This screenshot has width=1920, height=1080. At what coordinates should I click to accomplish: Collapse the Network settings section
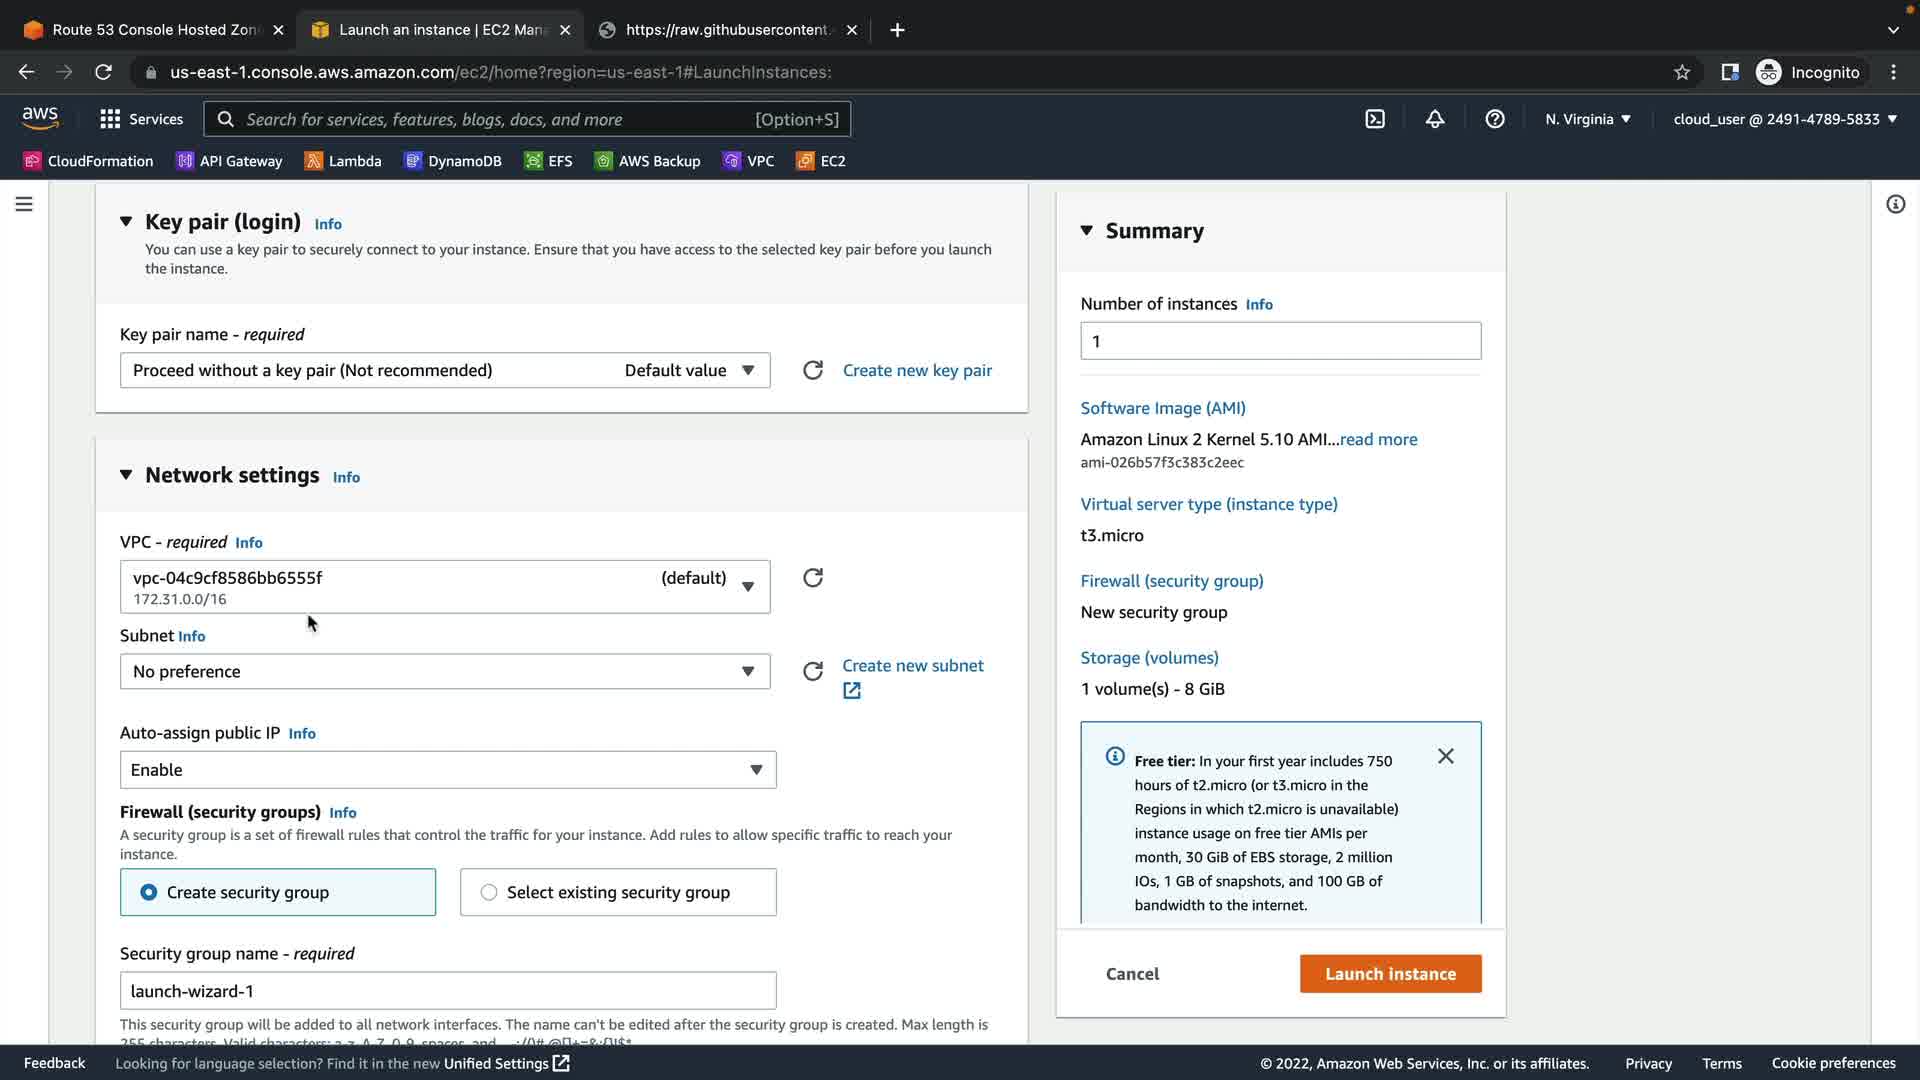coord(126,475)
